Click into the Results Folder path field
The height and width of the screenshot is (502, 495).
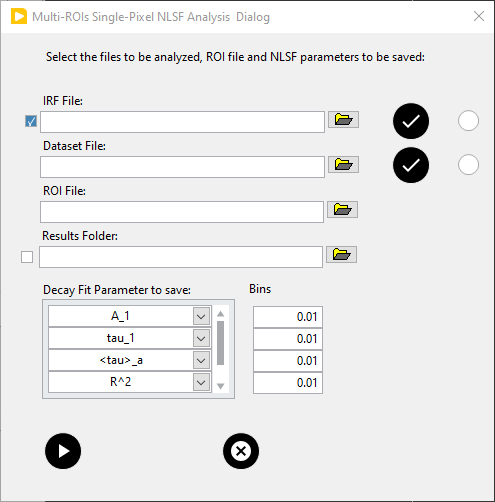[181, 257]
